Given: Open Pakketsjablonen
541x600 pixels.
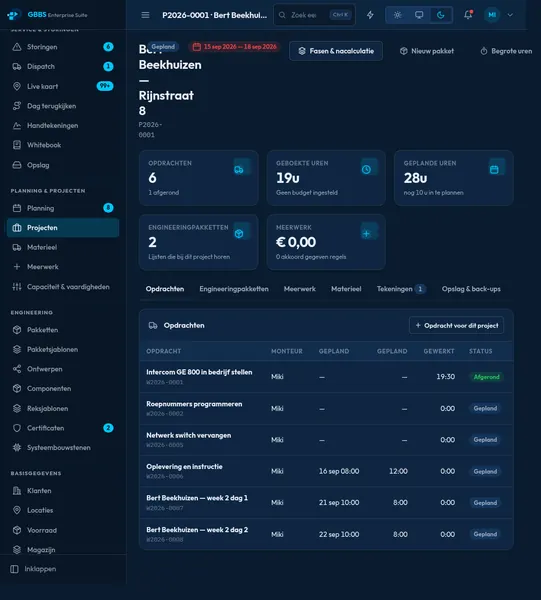Looking at the screenshot, I should pyautogui.click(x=63, y=349).
